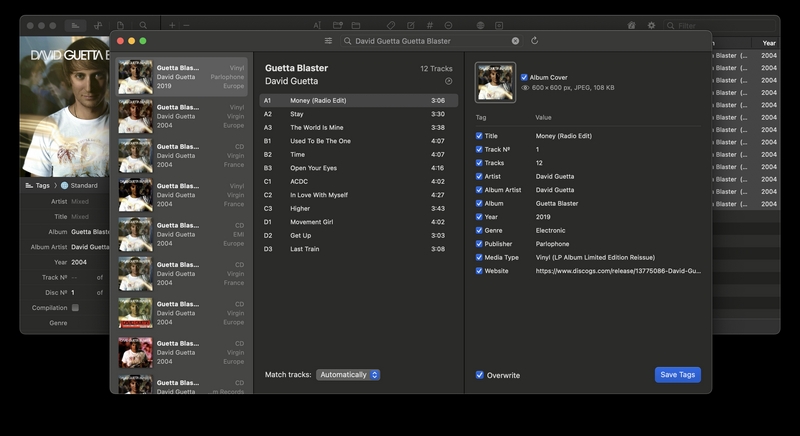Clear the David Guetta search field text
This screenshot has width=800, height=436.
515,41
